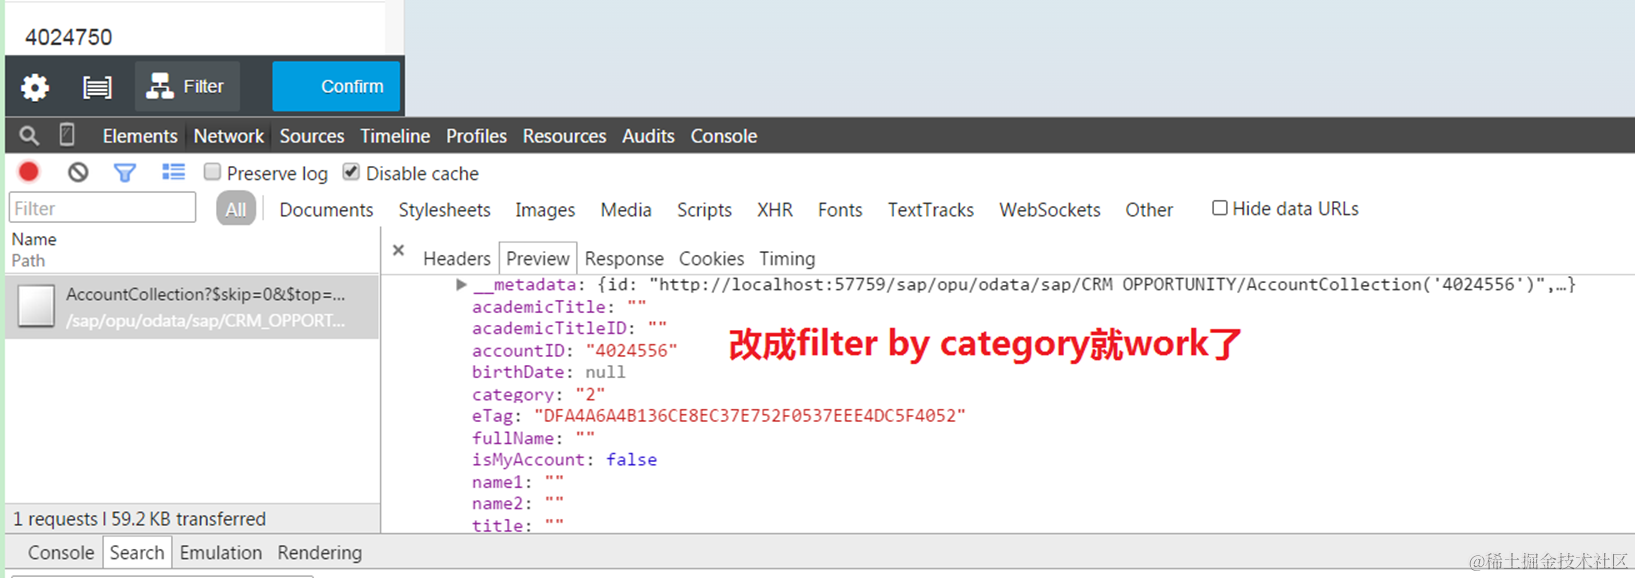The width and height of the screenshot is (1635, 578).
Task: Toggle the blue filter funnel icon
Action: coord(125,173)
